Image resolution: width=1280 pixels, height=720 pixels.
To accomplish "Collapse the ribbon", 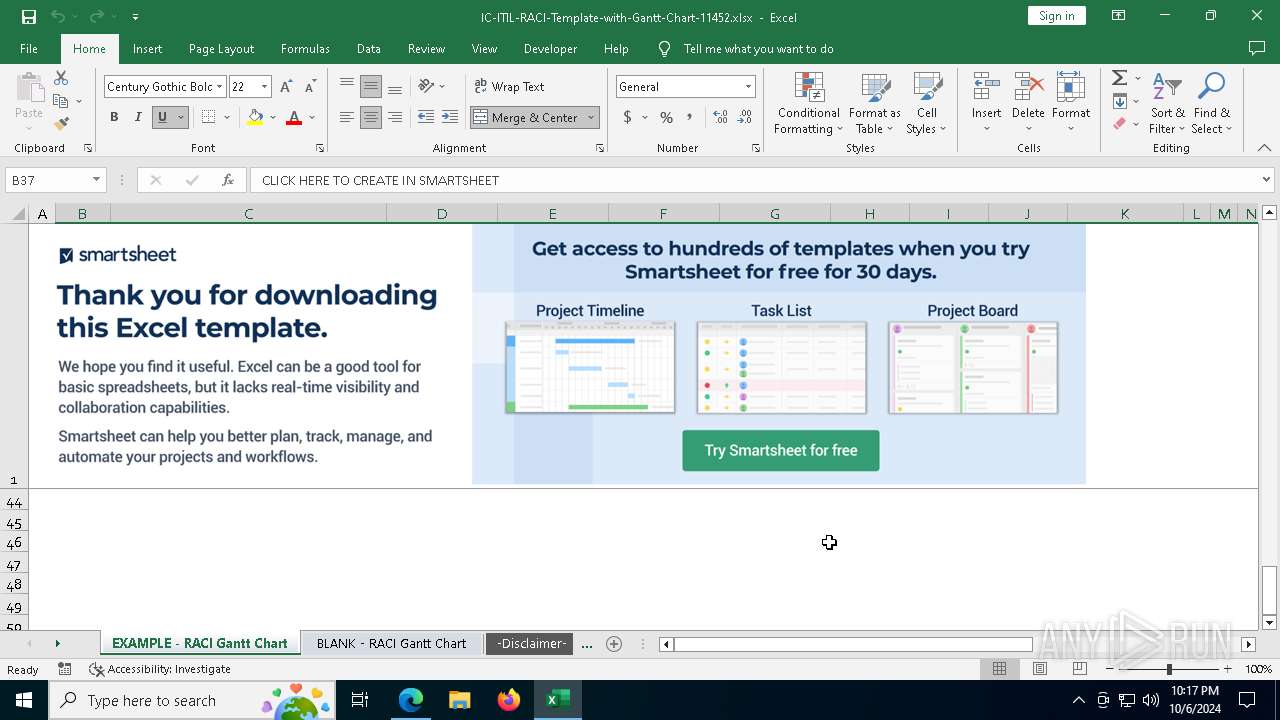I will pyautogui.click(x=1264, y=148).
